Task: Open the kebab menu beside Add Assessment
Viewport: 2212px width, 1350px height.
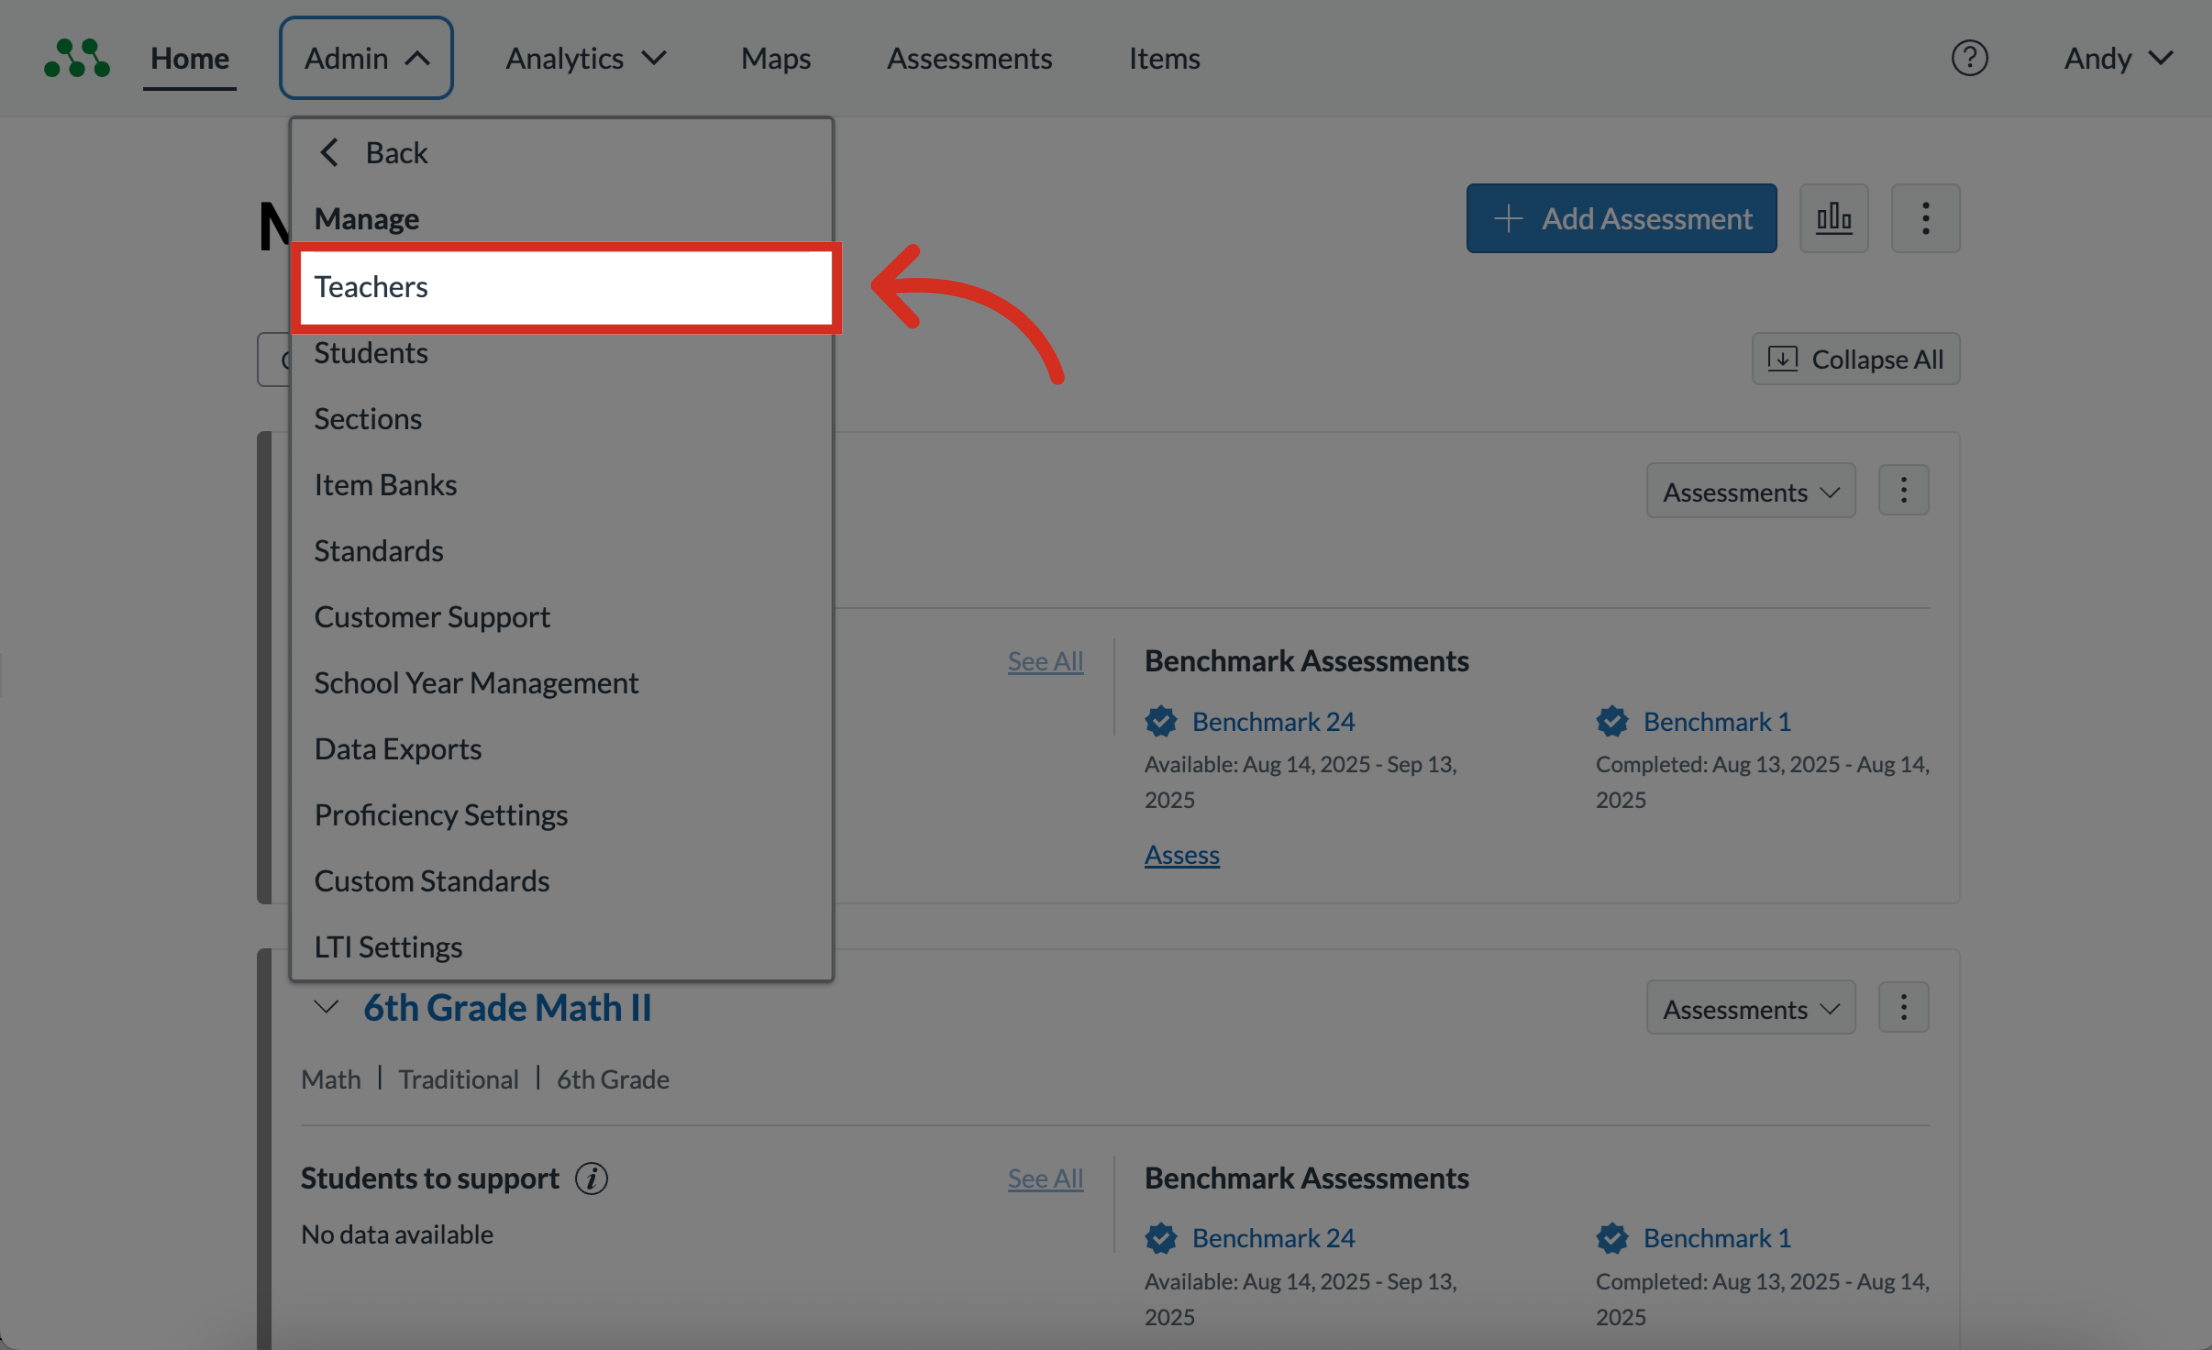Action: 1925,218
